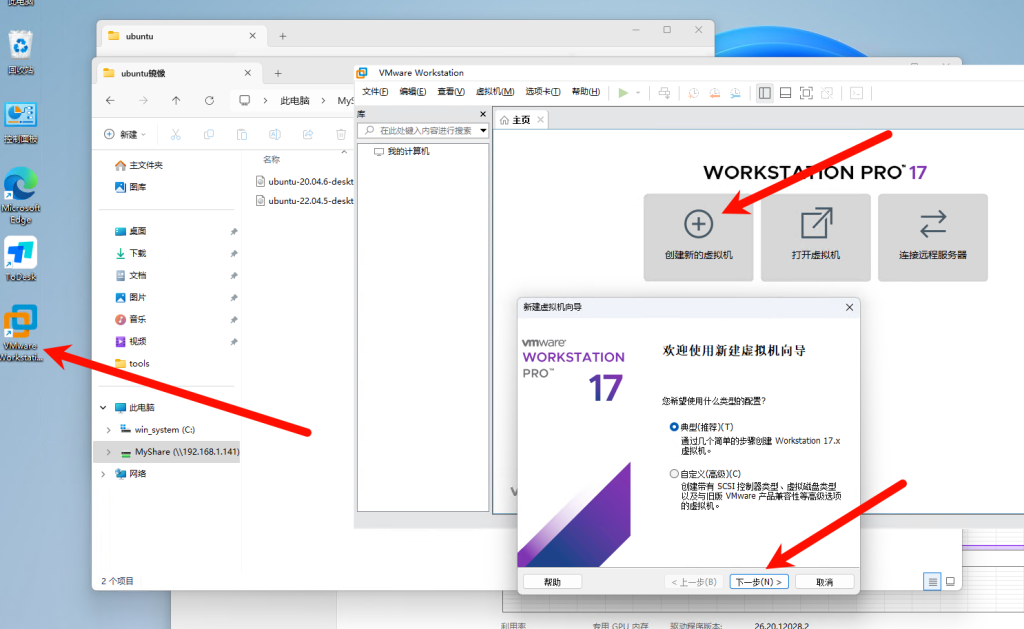
Task: Click the Unity mode icon in VMware toolbar
Action: [x=827, y=93]
